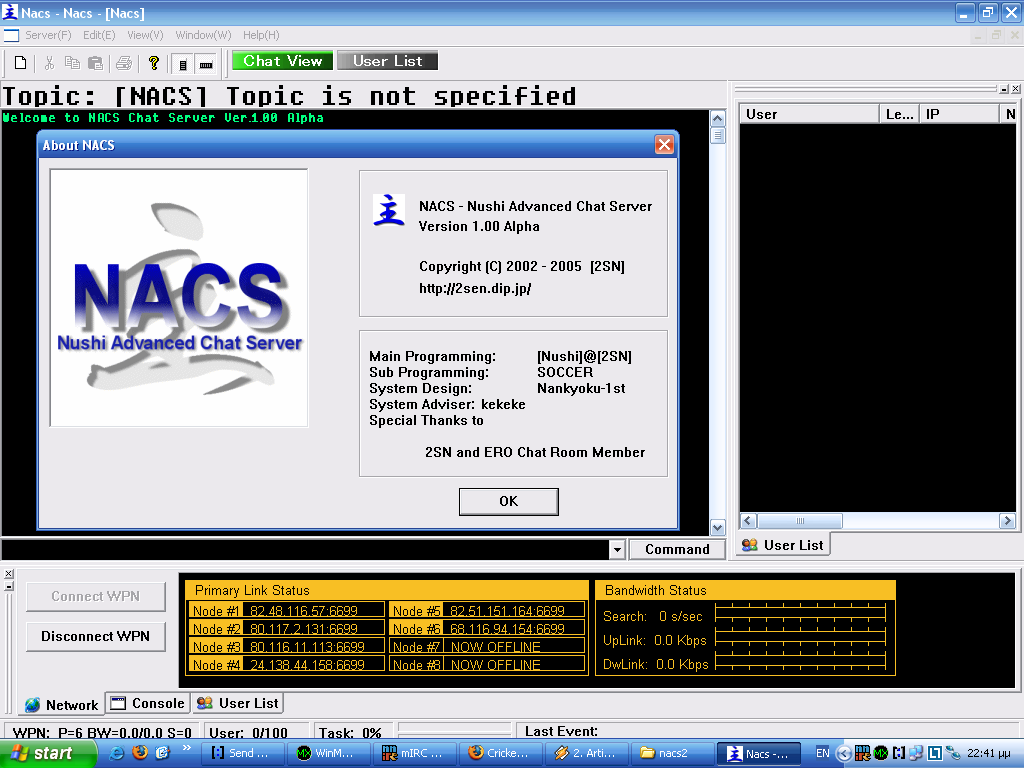Click Node #3 address 80.116.11.113:6699

[x=313, y=647]
